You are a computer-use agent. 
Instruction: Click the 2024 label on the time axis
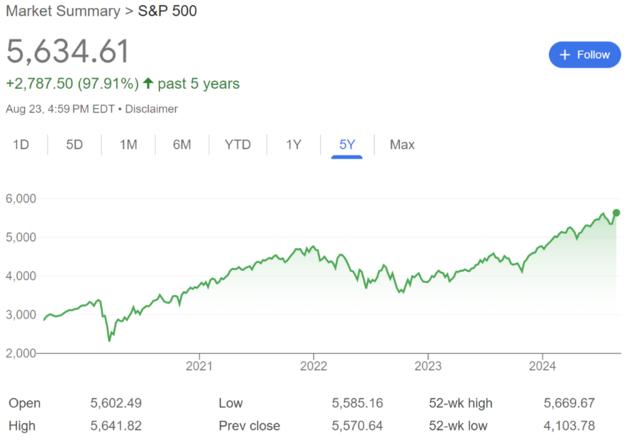pos(542,365)
